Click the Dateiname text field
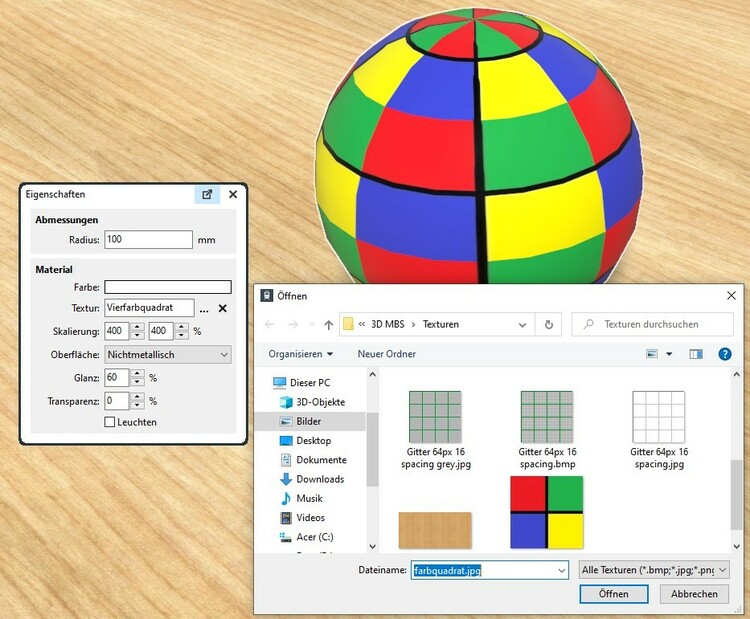750x619 pixels. pyautogui.click(x=483, y=570)
